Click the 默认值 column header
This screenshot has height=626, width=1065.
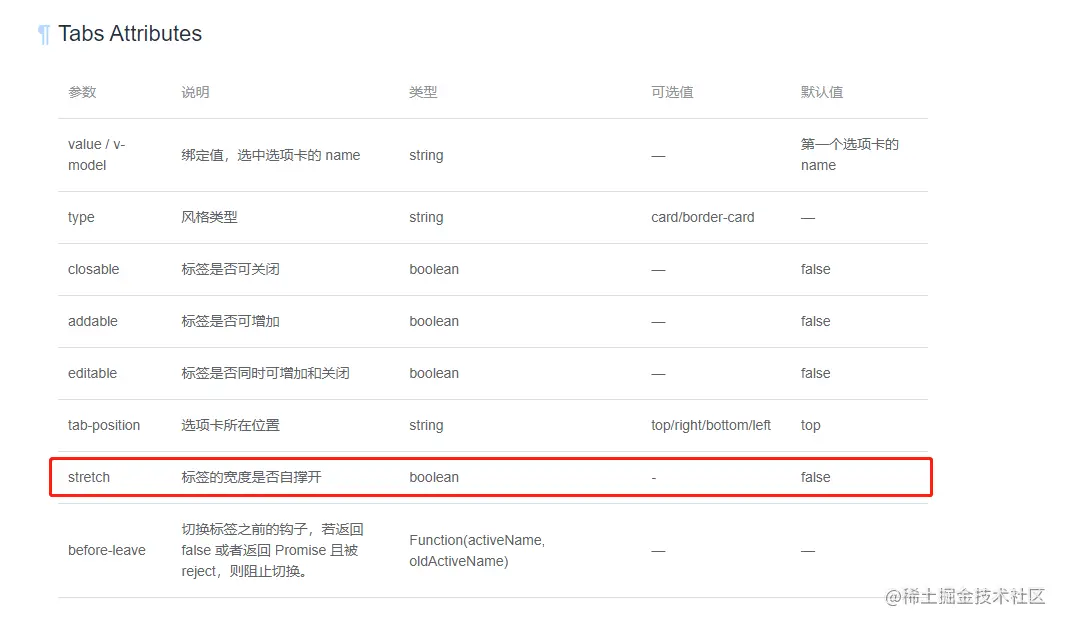[x=824, y=91]
